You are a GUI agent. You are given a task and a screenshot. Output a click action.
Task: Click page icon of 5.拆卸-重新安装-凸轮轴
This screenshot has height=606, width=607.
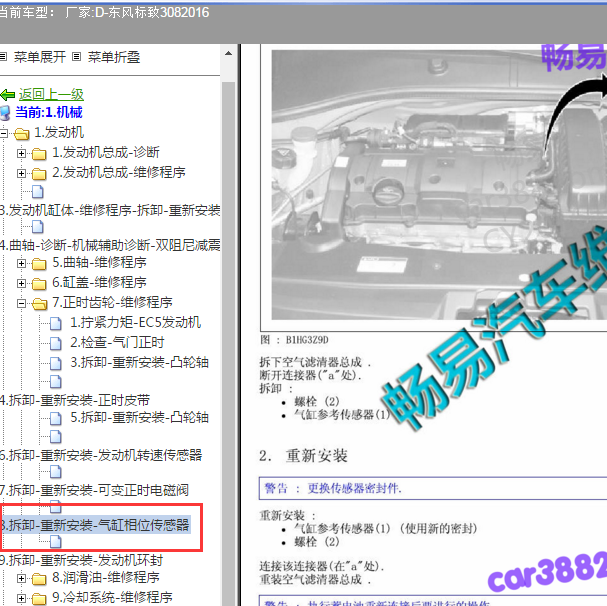[56, 418]
